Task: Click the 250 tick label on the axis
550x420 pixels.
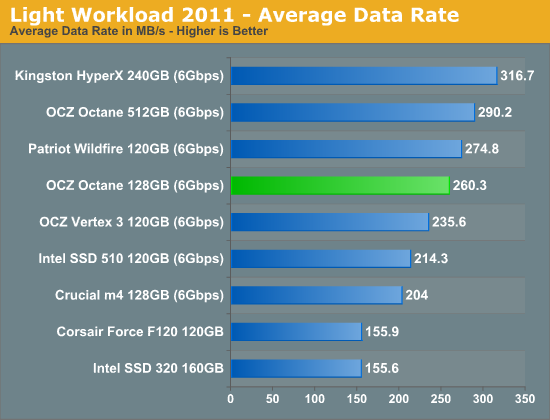Action: [441, 399]
